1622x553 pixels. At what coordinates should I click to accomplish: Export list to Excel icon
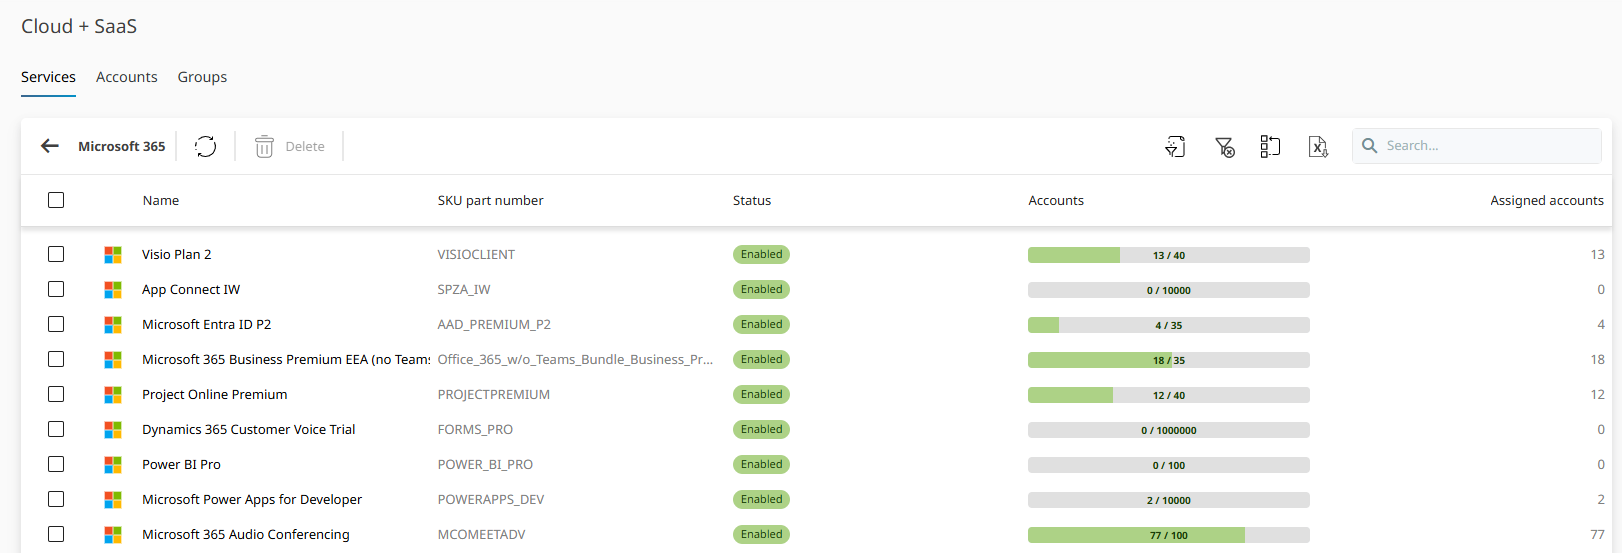(1318, 147)
